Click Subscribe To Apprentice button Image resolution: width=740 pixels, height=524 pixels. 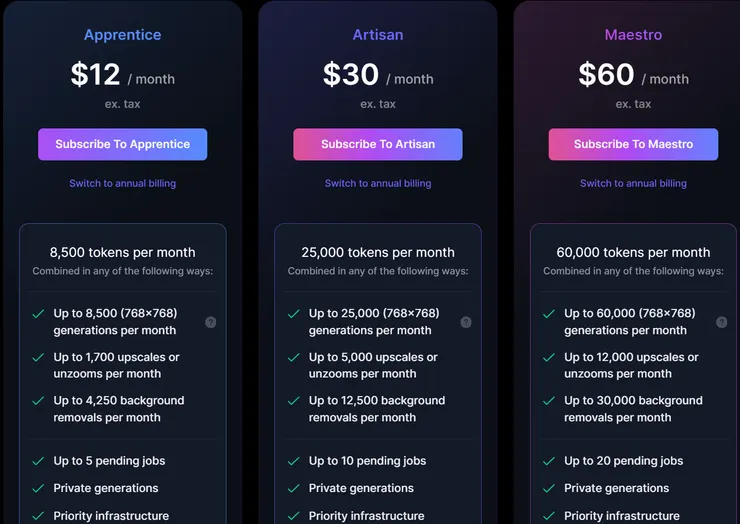[x=122, y=144]
